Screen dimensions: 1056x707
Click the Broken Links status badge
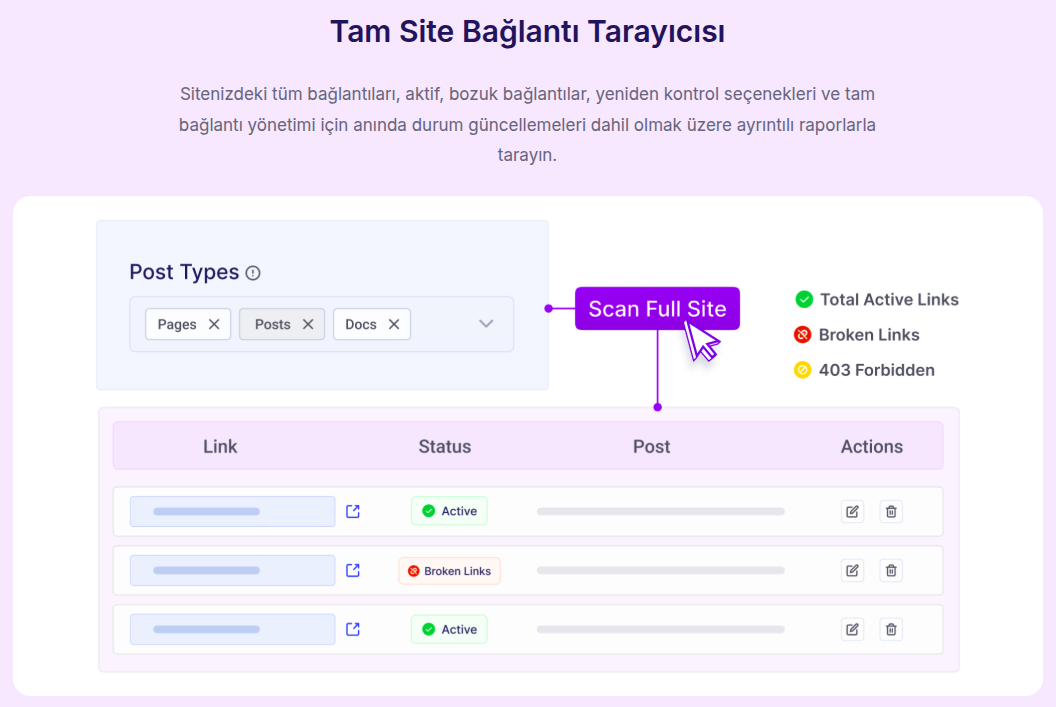pyautogui.click(x=449, y=570)
